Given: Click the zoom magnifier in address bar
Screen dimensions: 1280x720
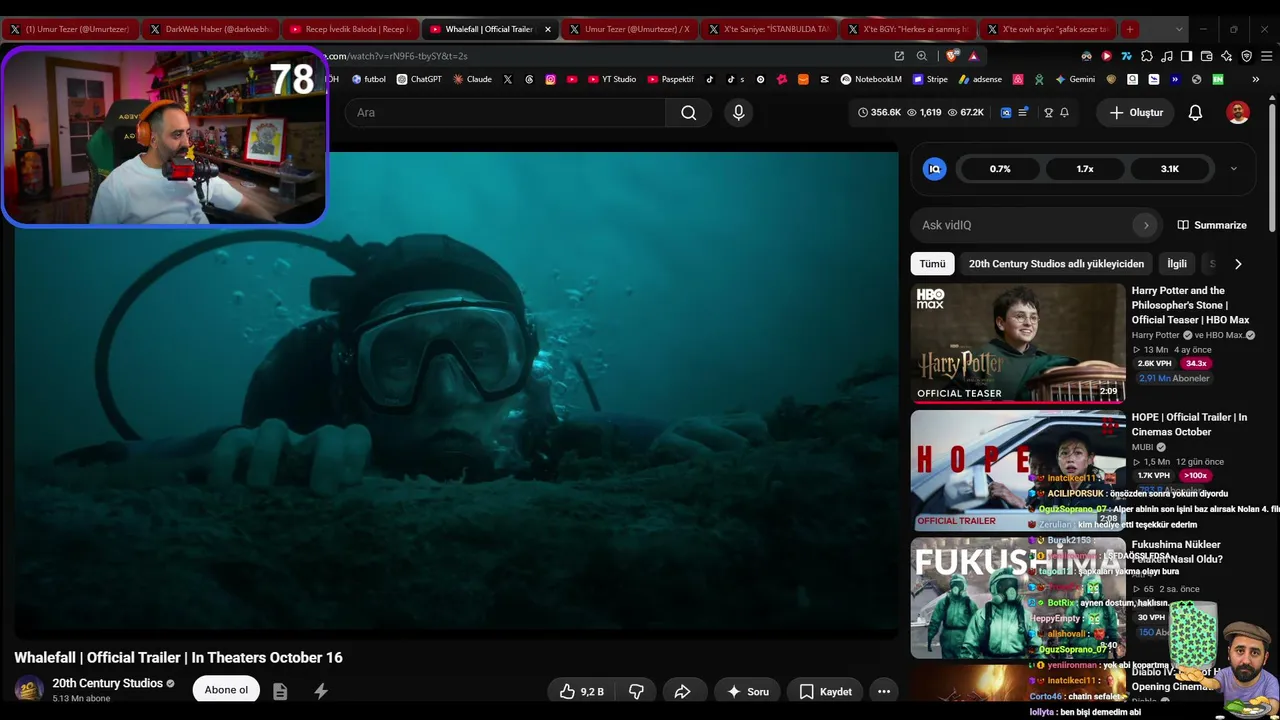Looking at the screenshot, I should click(921, 56).
